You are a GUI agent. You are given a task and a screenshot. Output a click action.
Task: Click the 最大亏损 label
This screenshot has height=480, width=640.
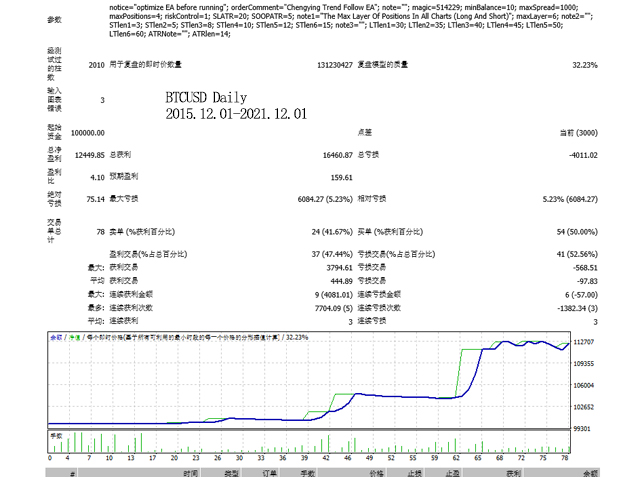(x=124, y=199)
